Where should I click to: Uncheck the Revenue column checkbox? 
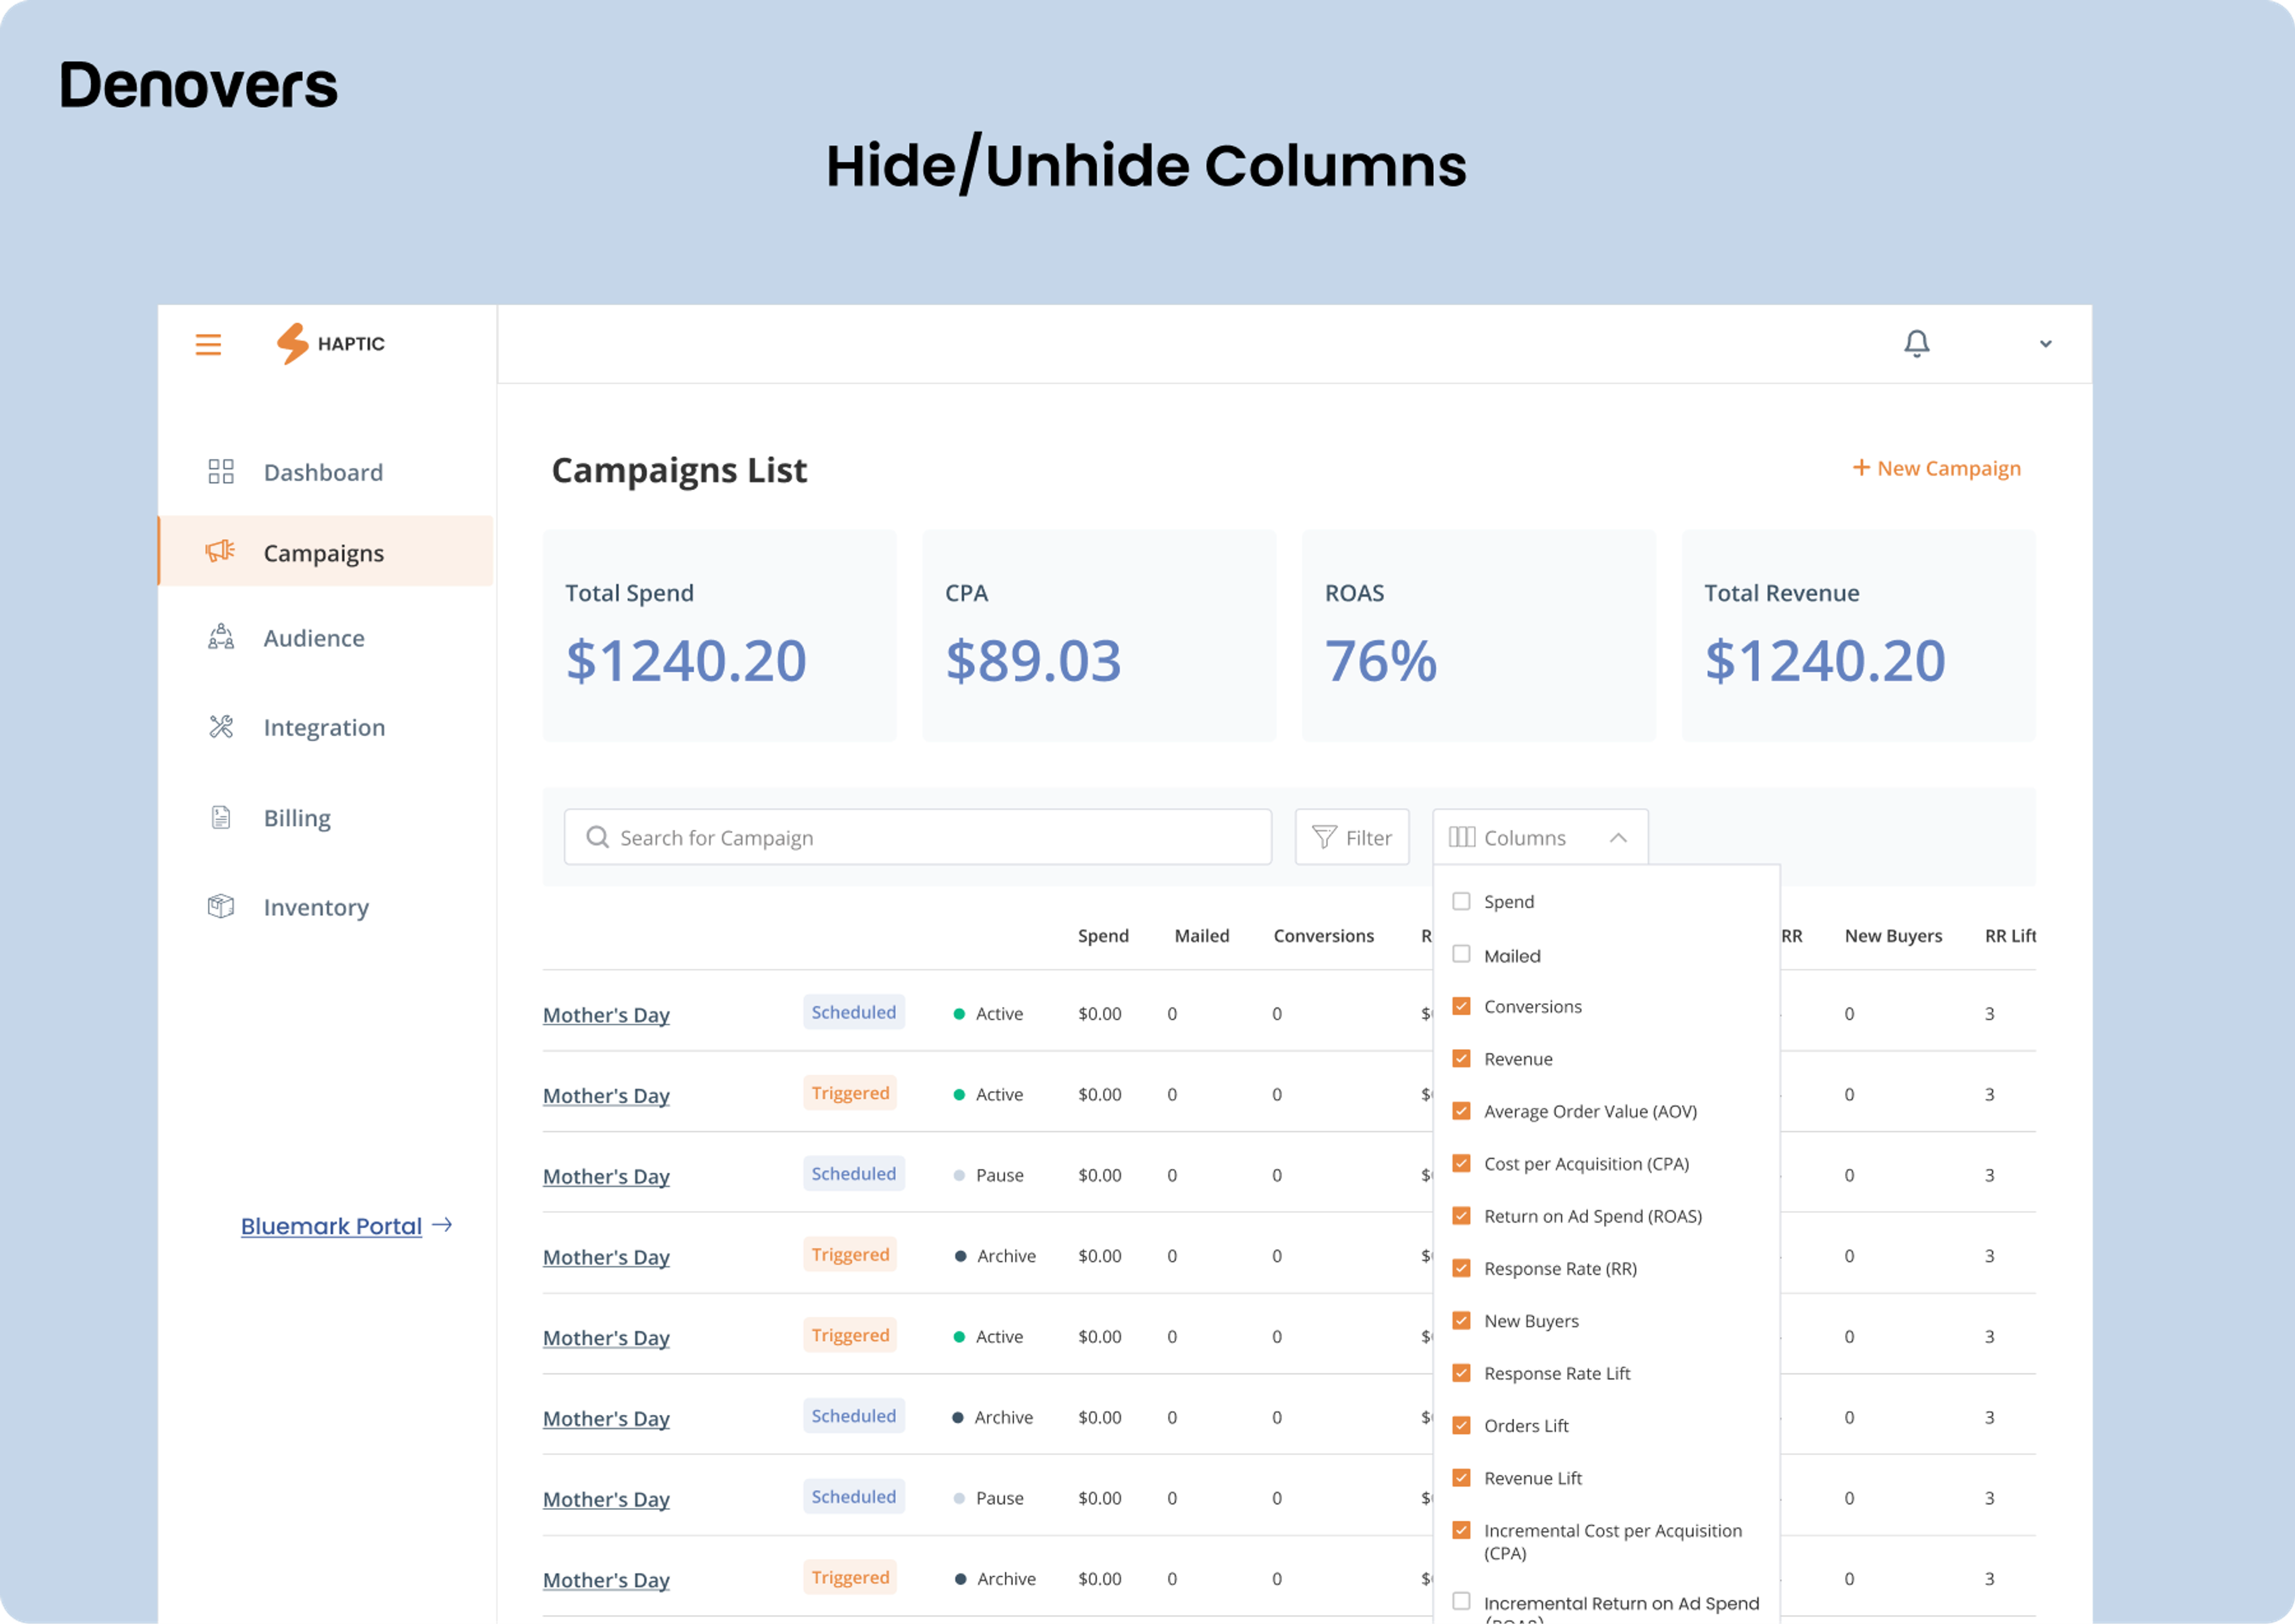[1461, 1058]
